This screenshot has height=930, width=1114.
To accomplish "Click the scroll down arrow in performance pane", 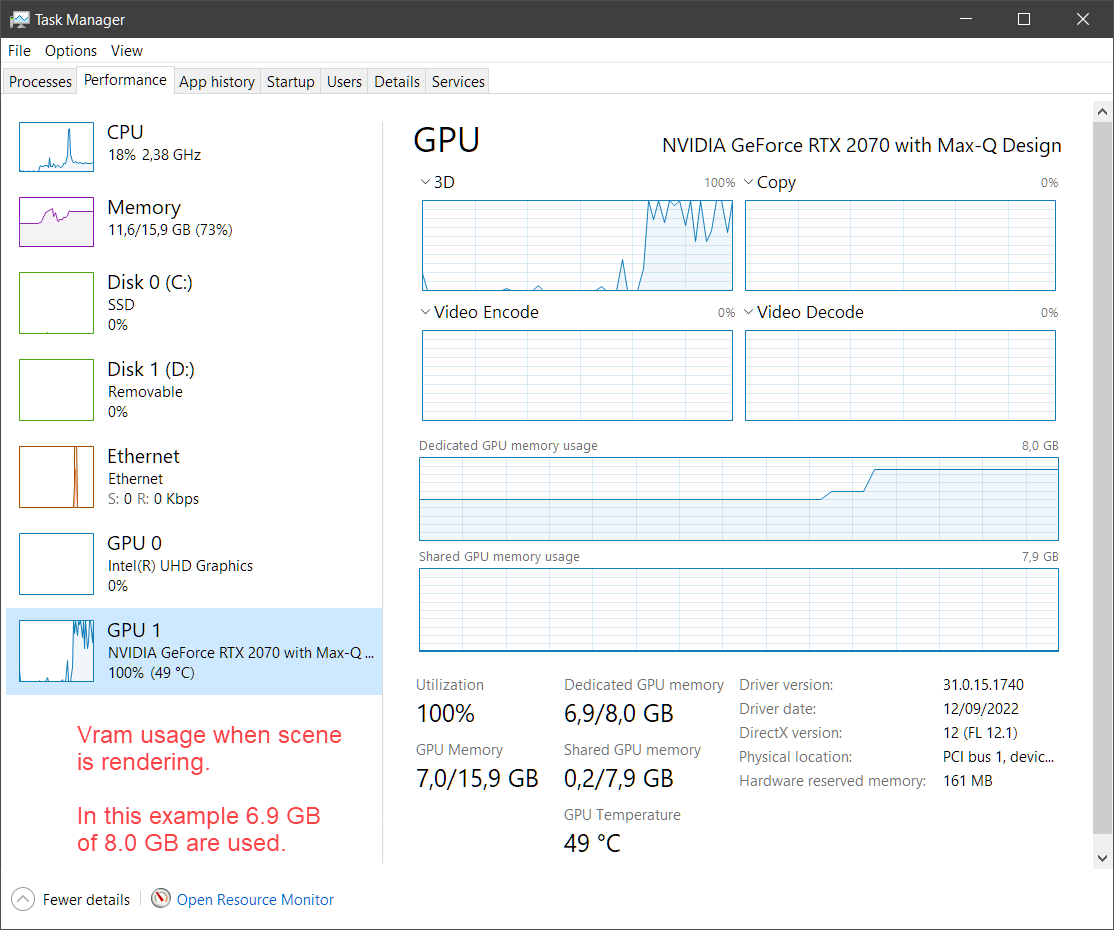I will point(1102,857).
